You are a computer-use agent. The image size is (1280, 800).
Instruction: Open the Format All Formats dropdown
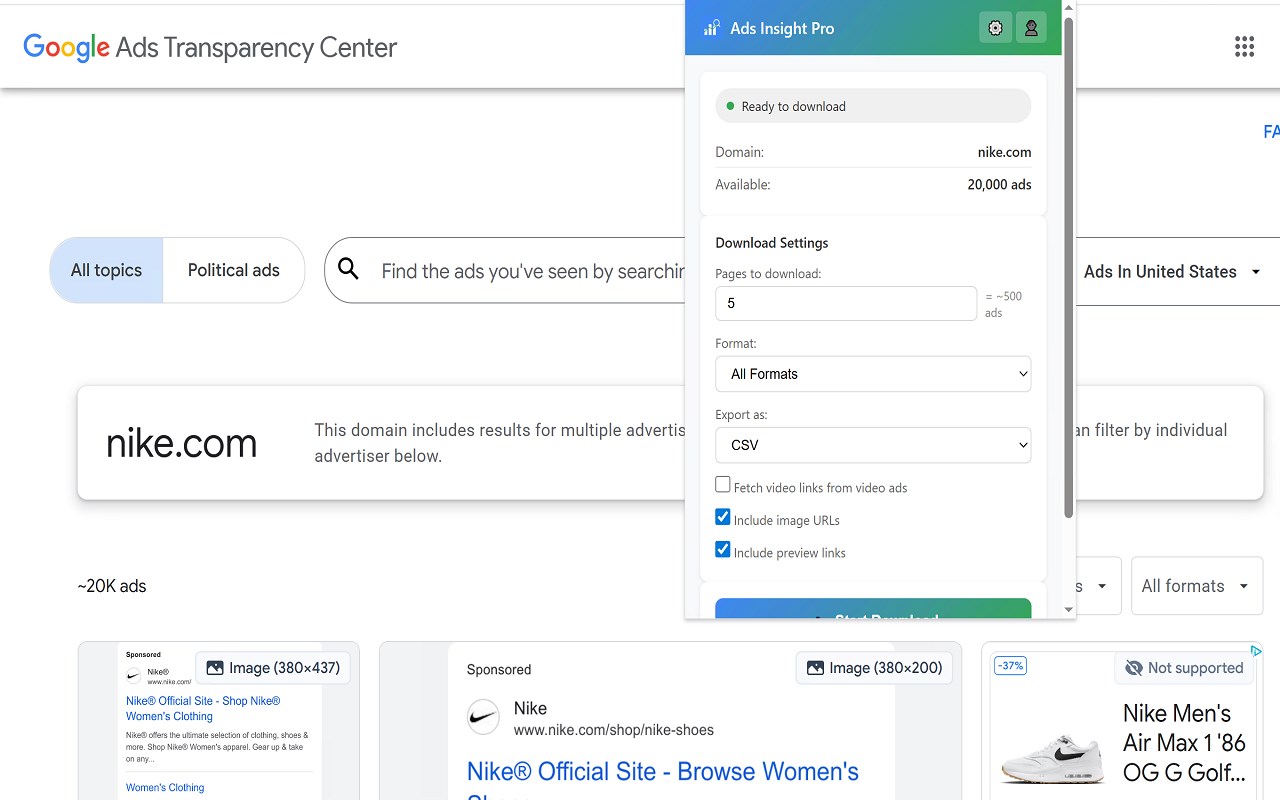click(x=873, y=374)
